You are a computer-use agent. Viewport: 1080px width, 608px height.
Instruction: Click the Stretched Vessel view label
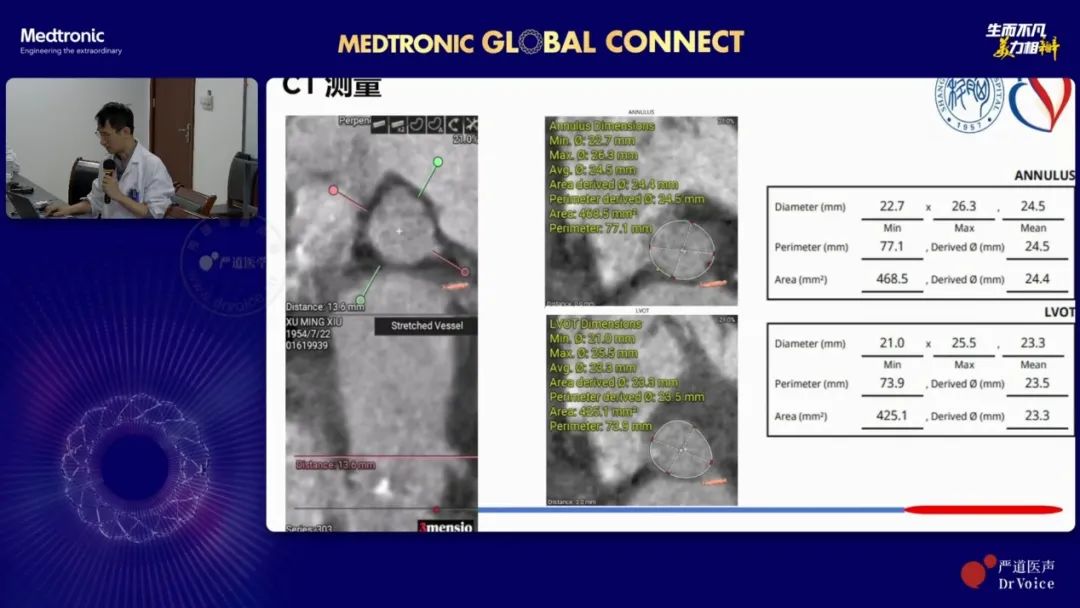[x=419, y=326]
